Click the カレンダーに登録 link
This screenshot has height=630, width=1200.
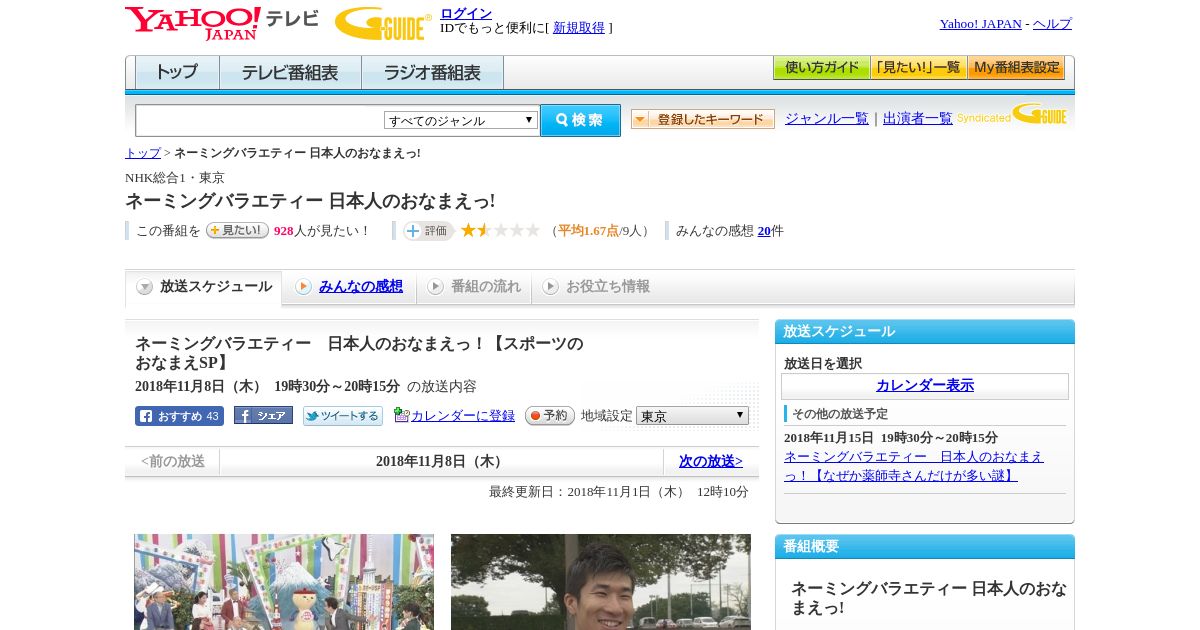point(463,416)
